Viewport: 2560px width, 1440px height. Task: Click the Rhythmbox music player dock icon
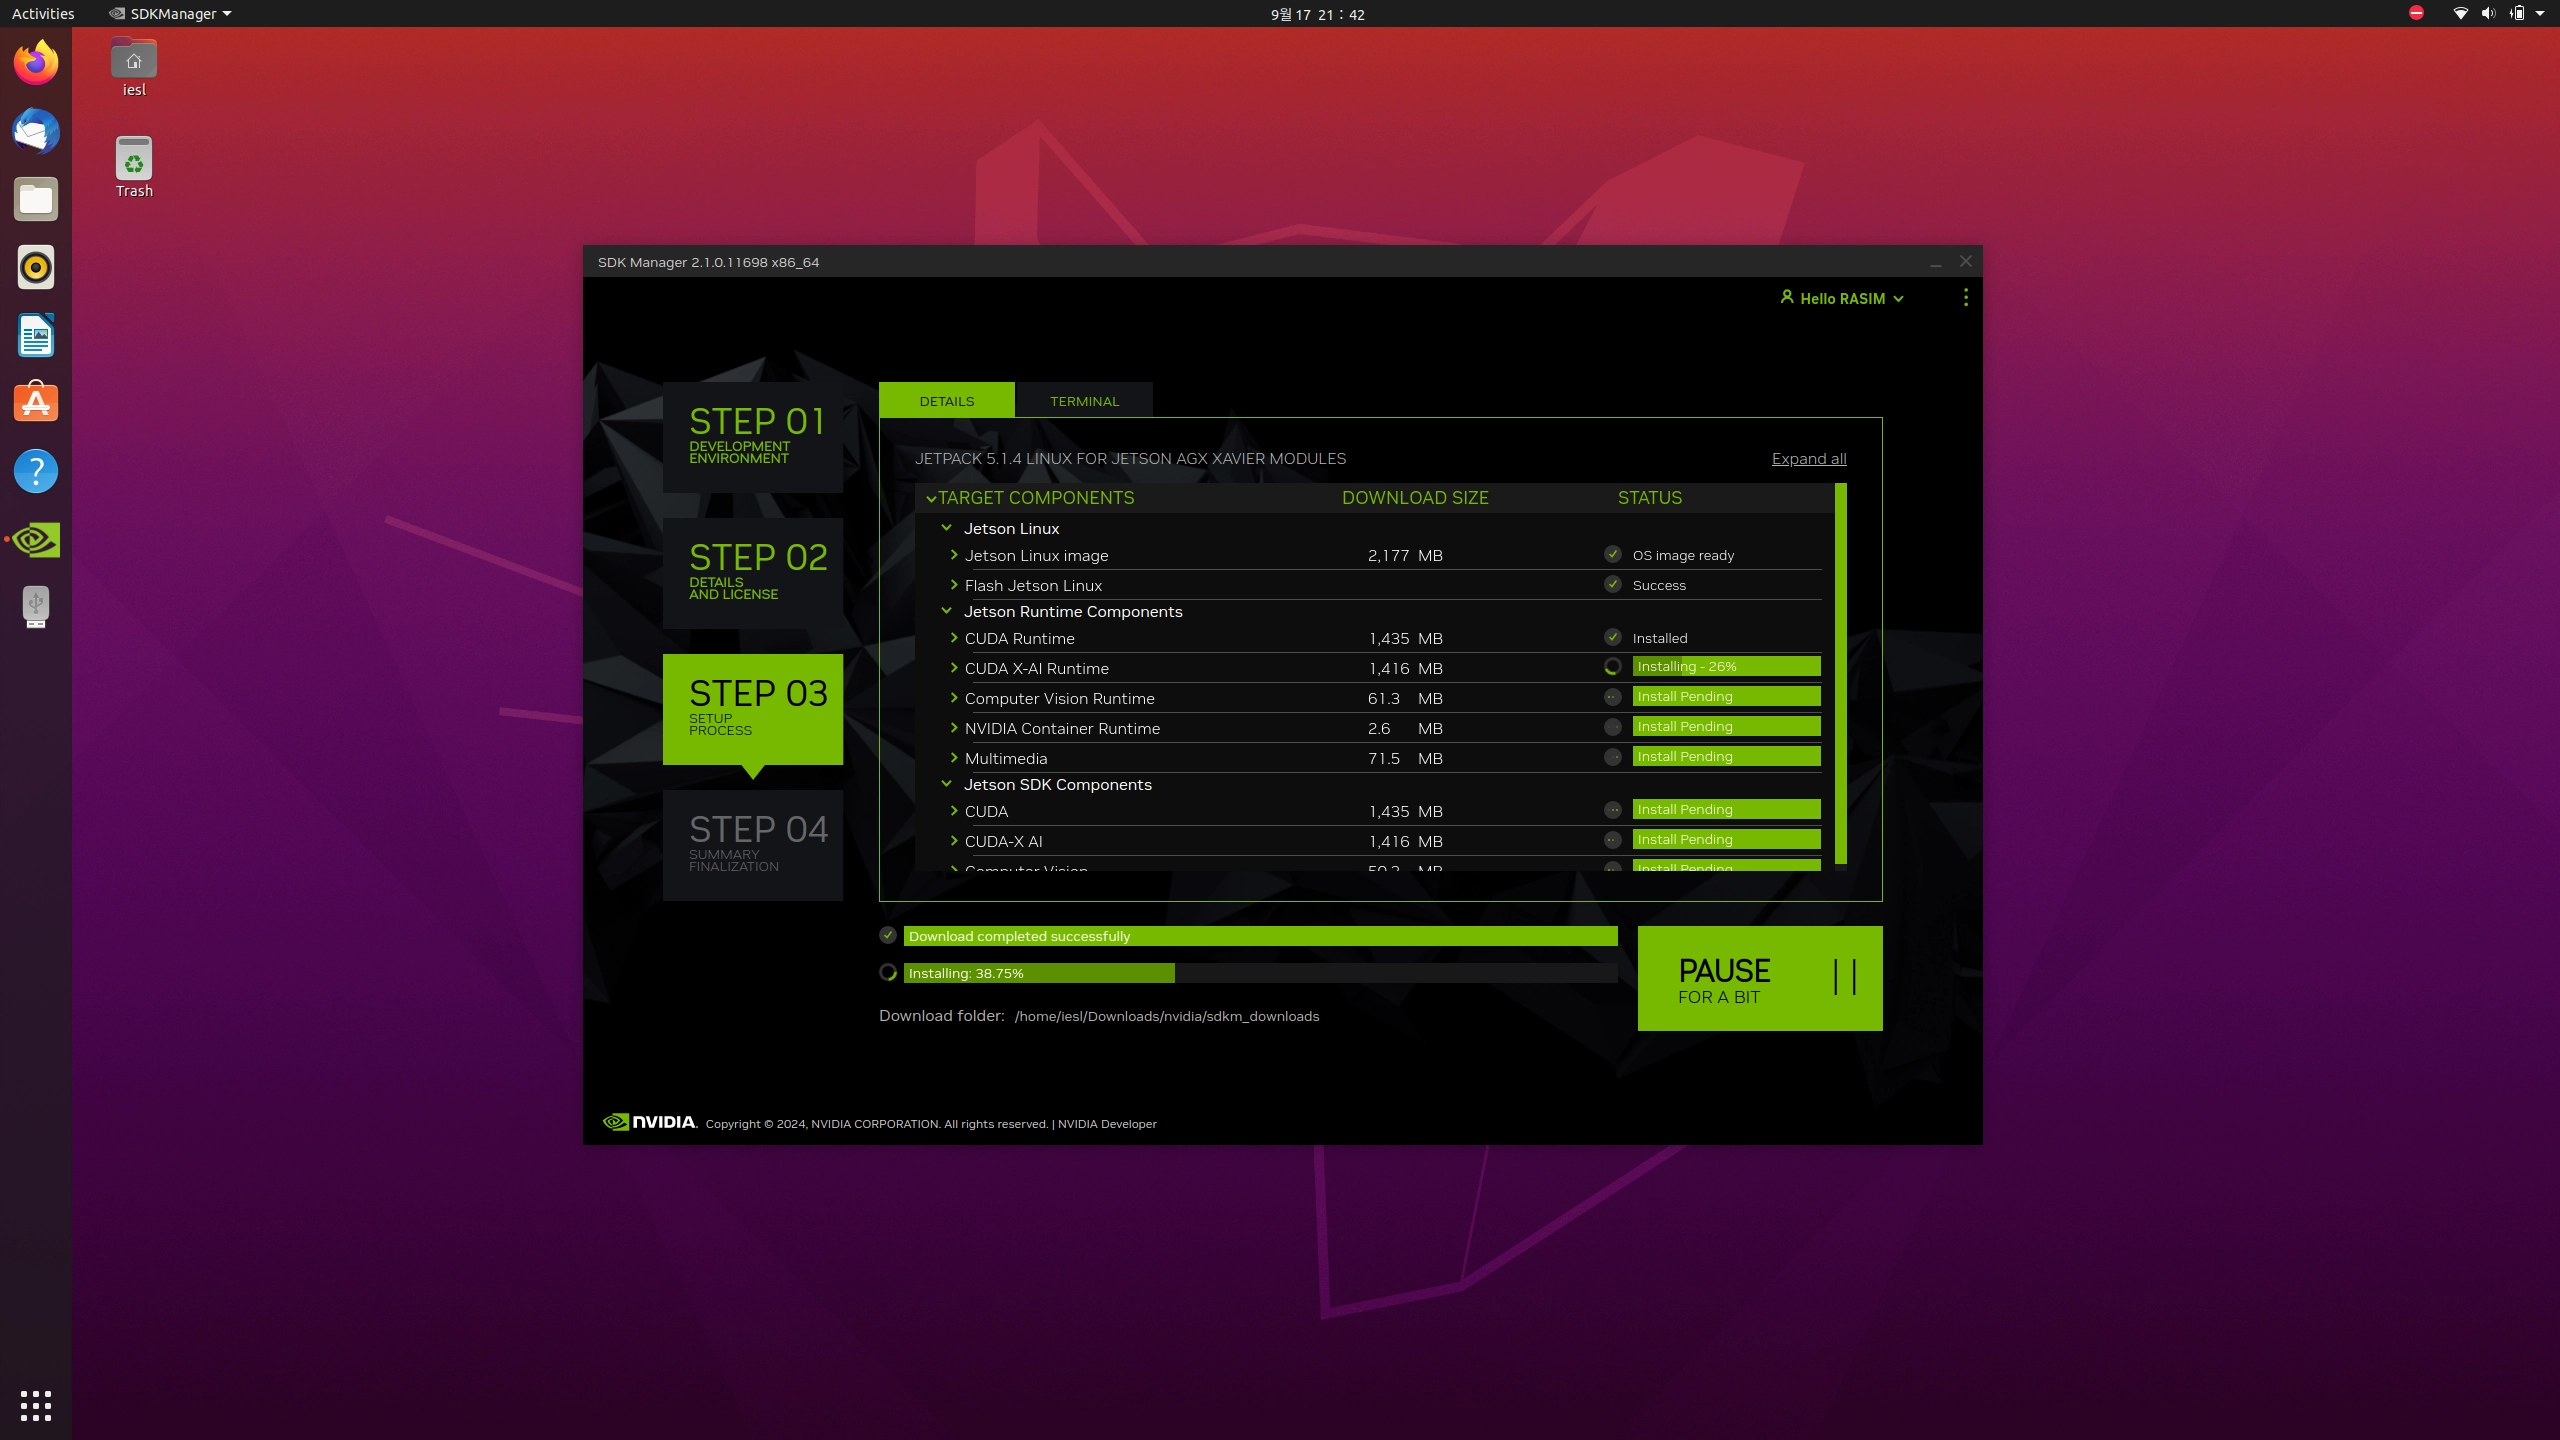click(x=36, y=268)
